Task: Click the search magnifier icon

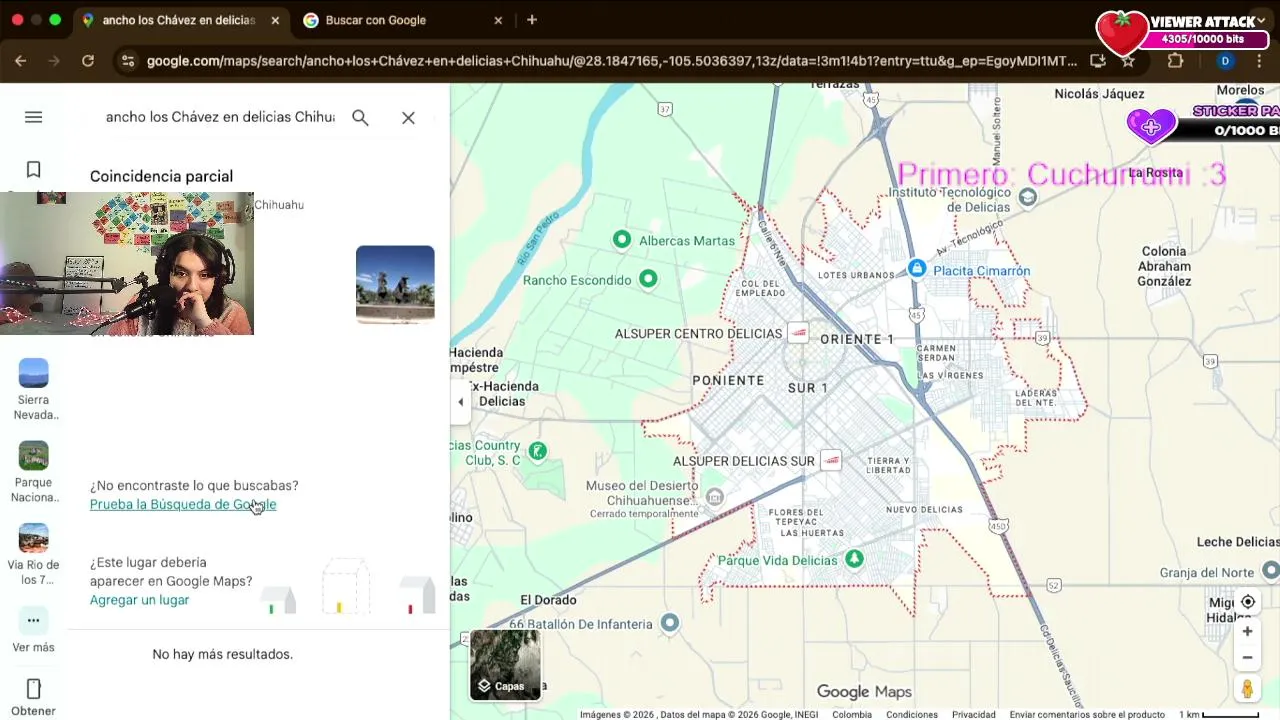Action: 360,118
